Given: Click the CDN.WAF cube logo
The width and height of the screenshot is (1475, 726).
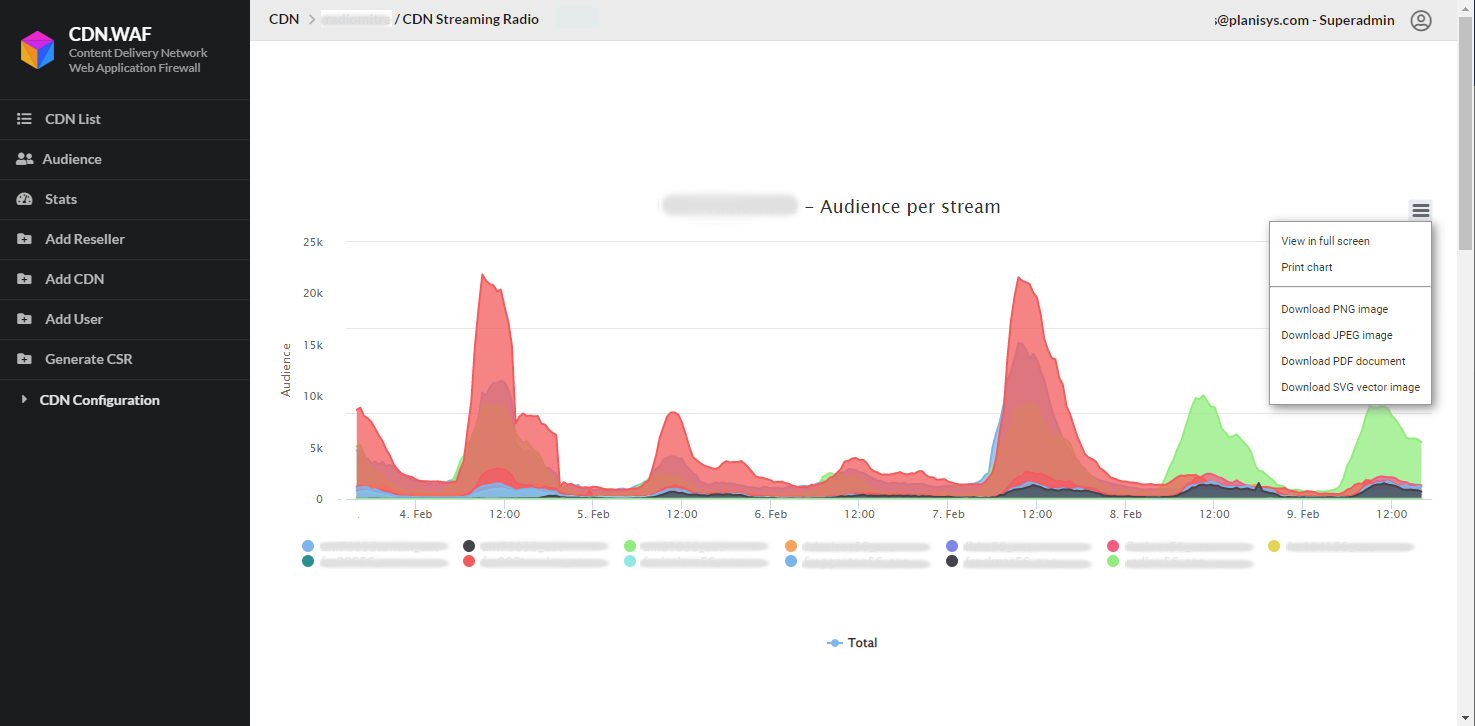Looking at the screenshot, I should pos(38,49).
